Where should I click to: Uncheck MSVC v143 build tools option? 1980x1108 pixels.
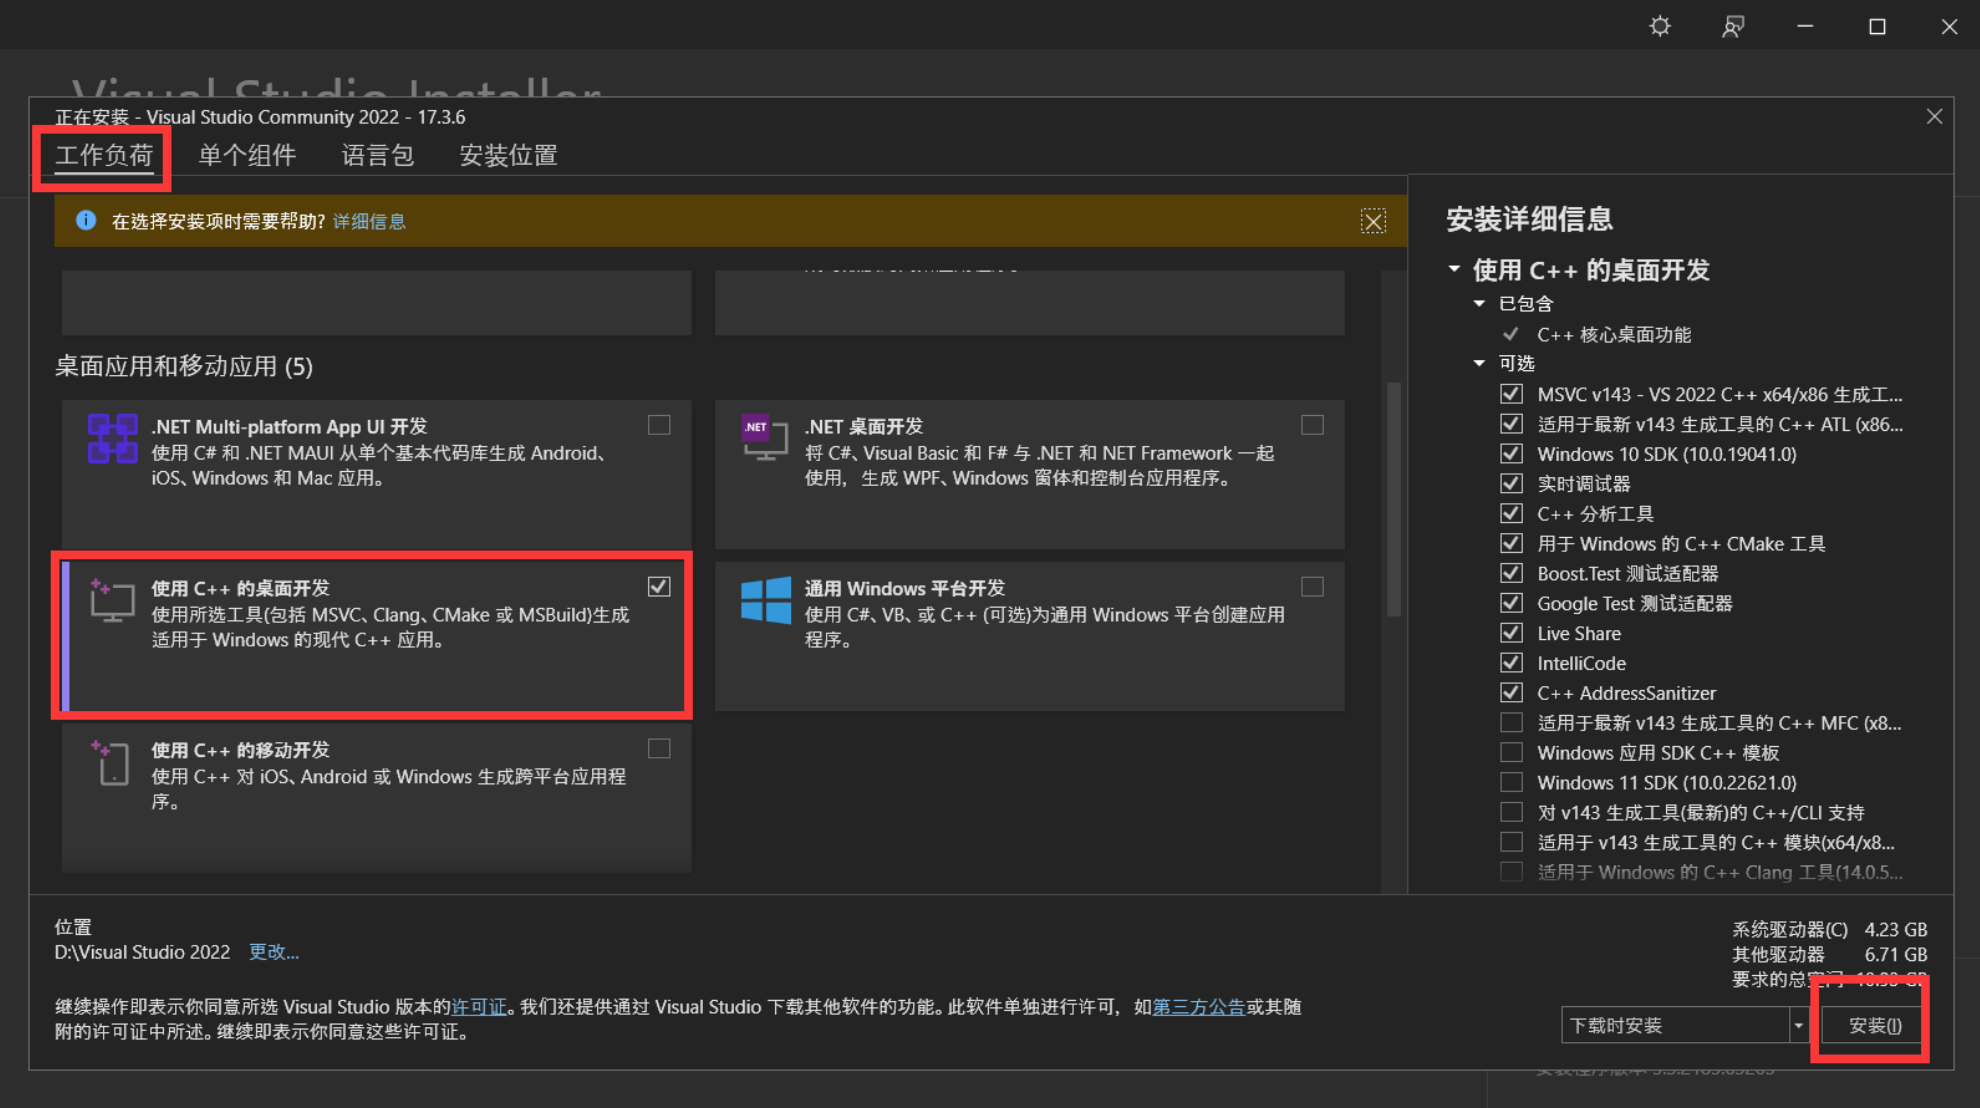(x=1511, y=394)
